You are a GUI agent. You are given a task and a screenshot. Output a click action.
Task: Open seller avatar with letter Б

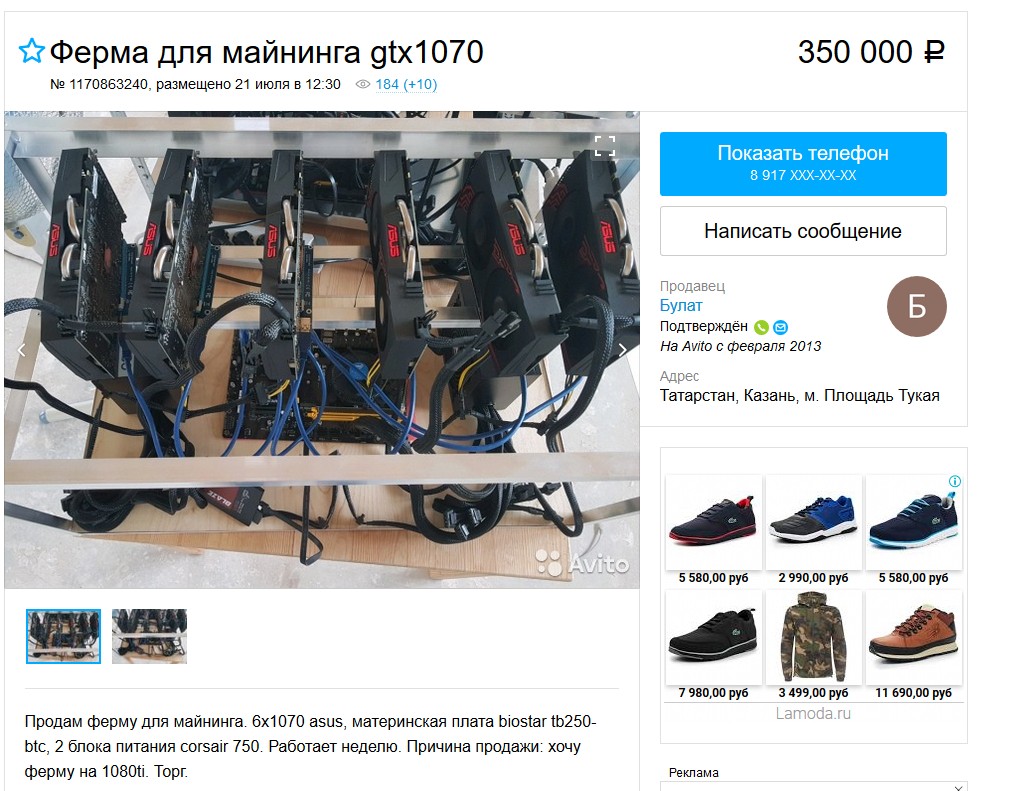click(916, 307)
